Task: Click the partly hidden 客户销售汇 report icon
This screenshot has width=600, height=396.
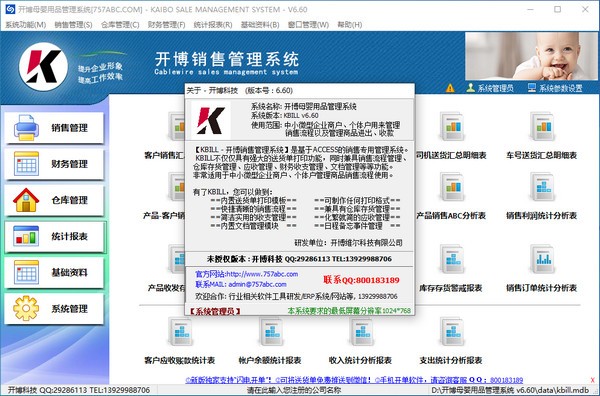Action: click(176, 126)
